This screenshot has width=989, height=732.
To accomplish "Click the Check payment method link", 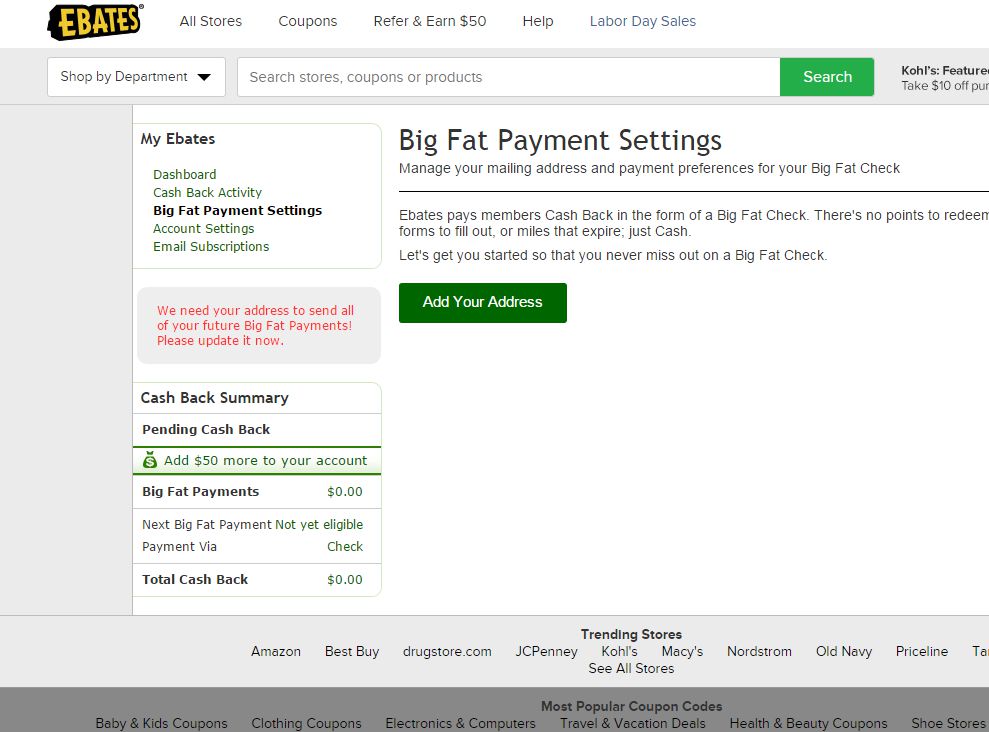I will pyautogui.click(x=345, y=547).
